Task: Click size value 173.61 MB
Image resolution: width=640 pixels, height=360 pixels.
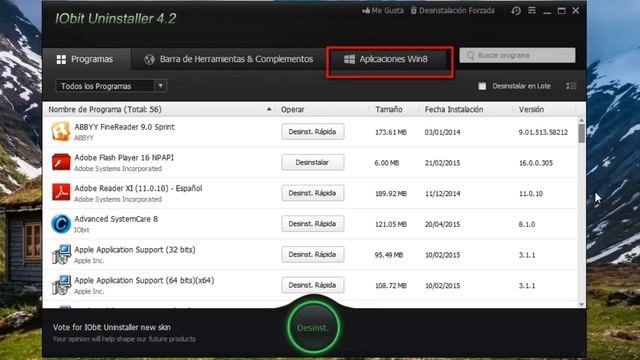Action: (391, 132)
